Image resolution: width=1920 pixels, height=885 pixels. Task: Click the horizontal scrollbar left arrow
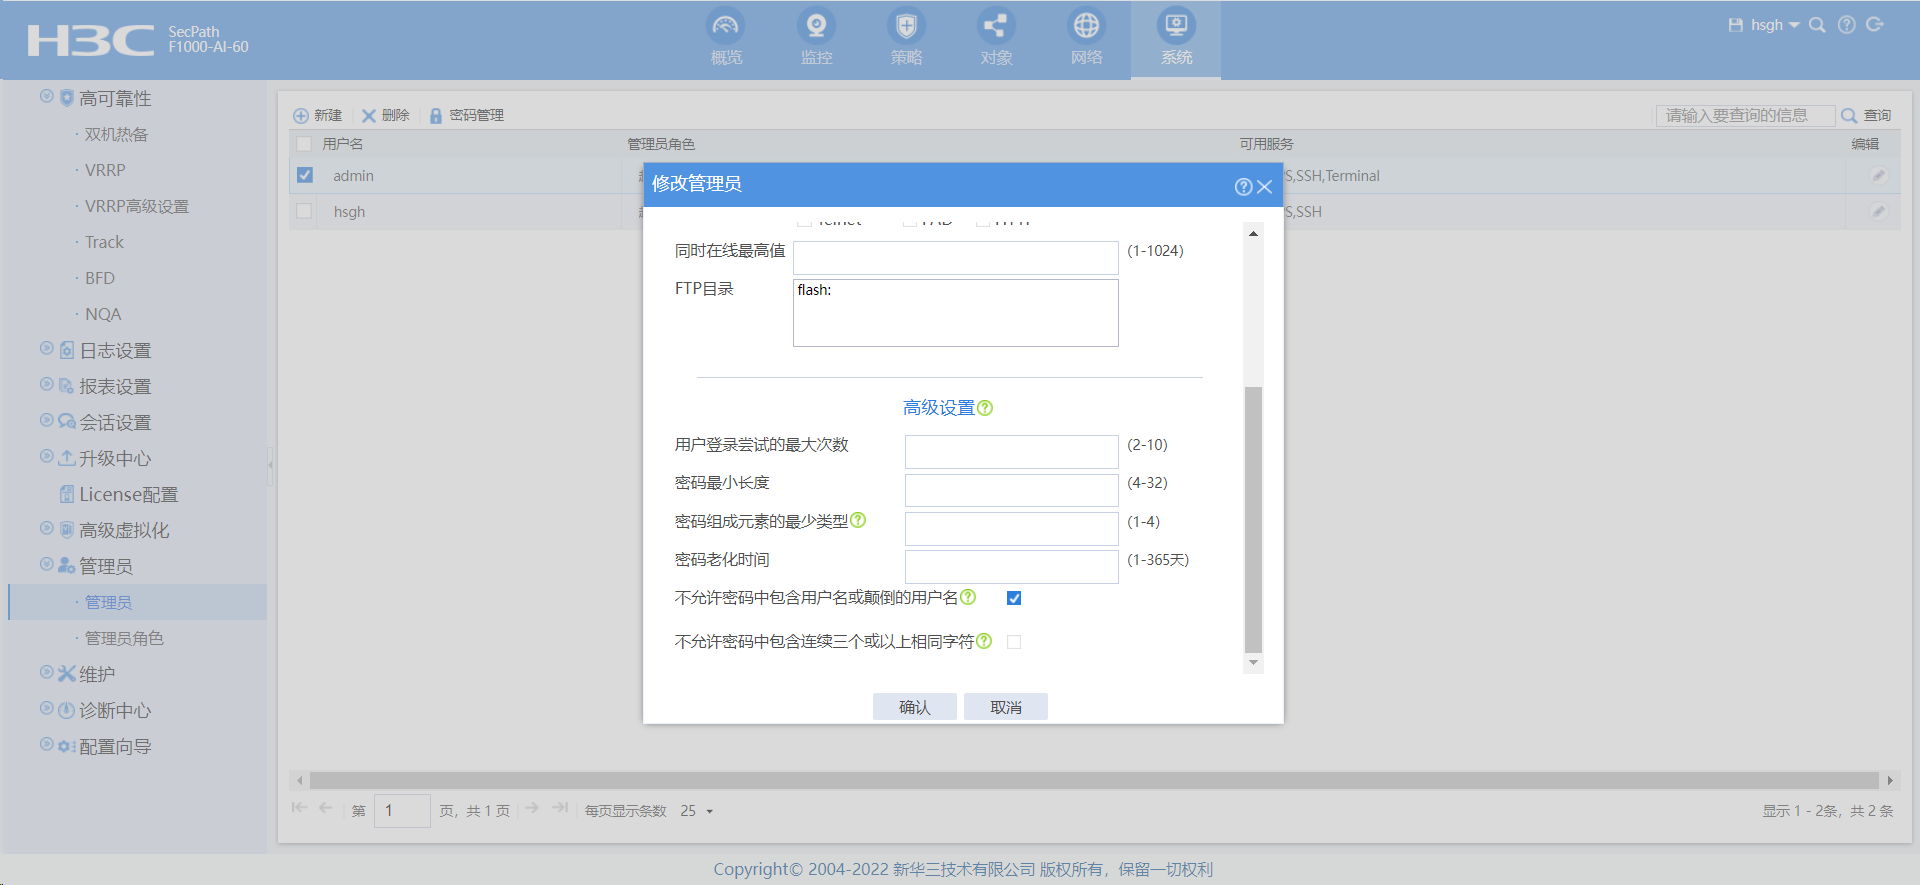(300, 780)
